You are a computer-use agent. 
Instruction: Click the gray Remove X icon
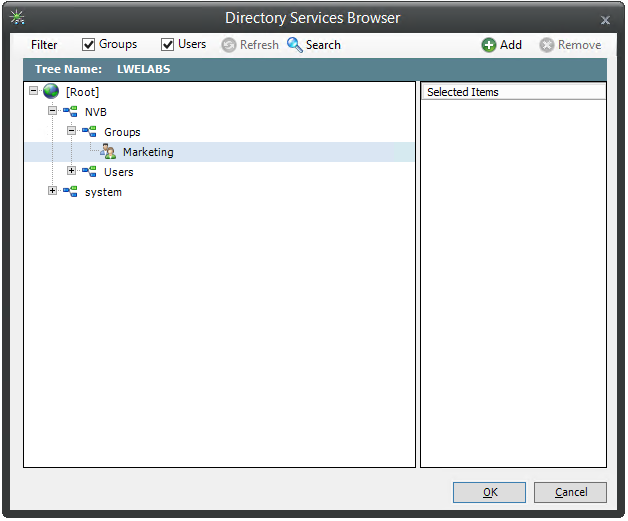pos(547,45)
